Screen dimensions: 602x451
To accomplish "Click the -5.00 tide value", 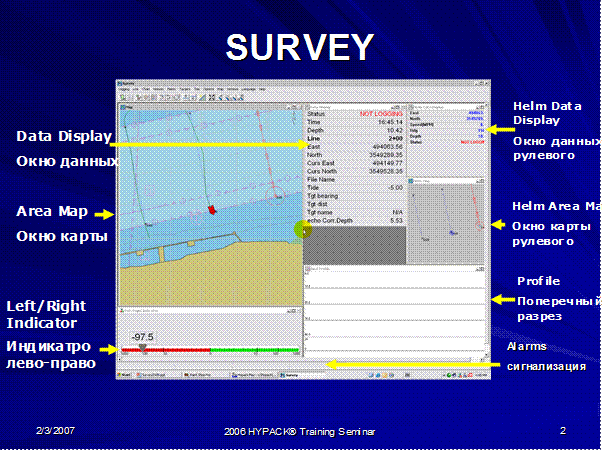I will tap(394, 188).
